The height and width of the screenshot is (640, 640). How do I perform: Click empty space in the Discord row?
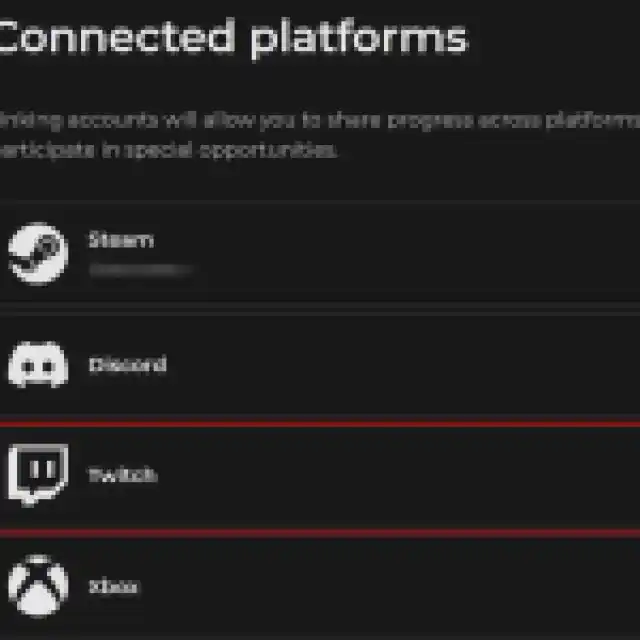pos(420,365)
